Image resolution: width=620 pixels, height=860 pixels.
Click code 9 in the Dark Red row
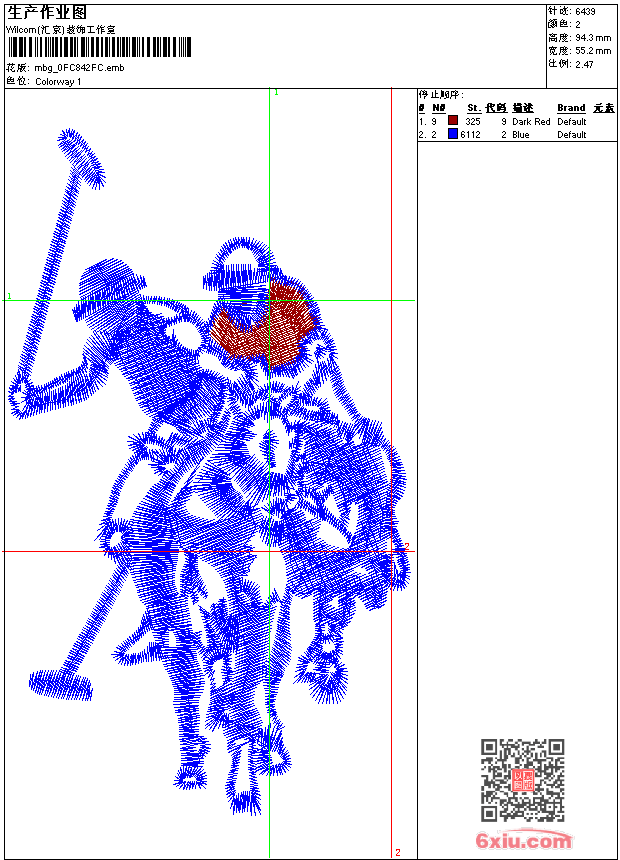(x=504, y=121)
